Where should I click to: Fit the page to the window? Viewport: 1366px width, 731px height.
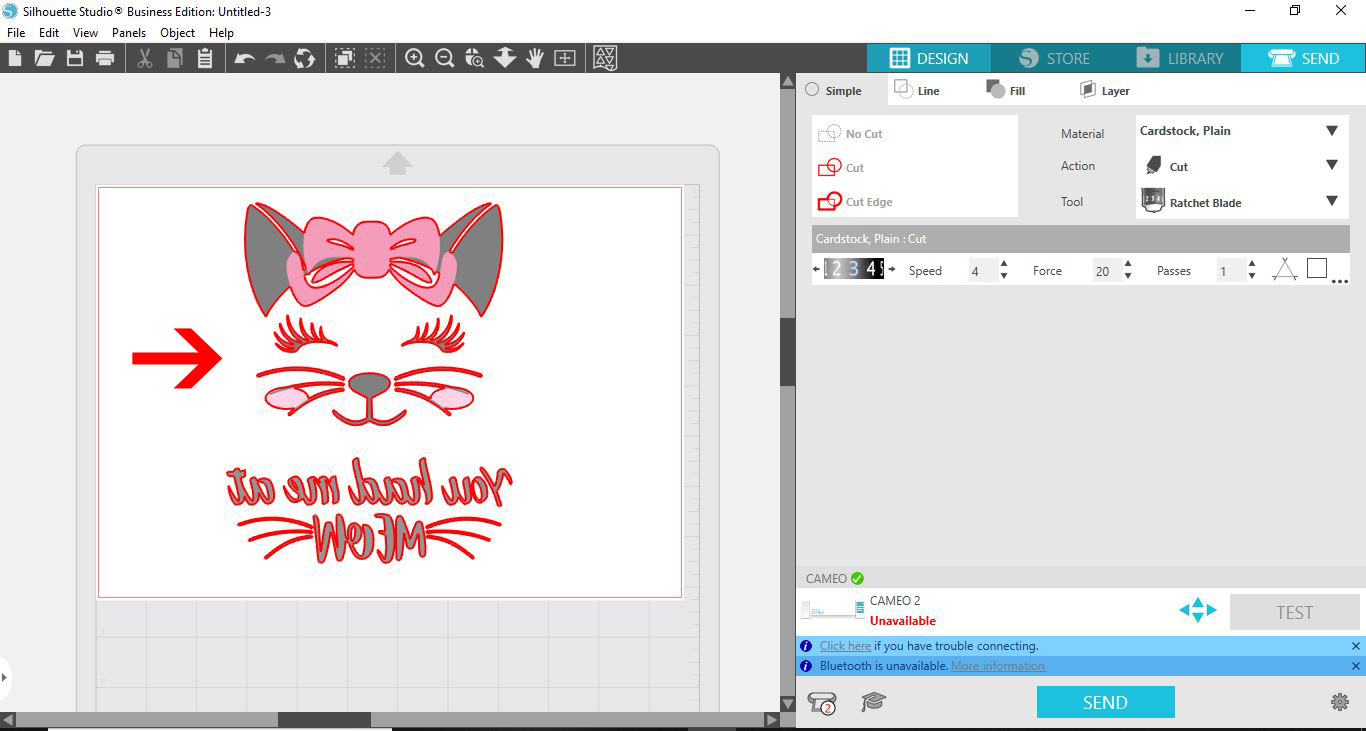coord(565,58)
